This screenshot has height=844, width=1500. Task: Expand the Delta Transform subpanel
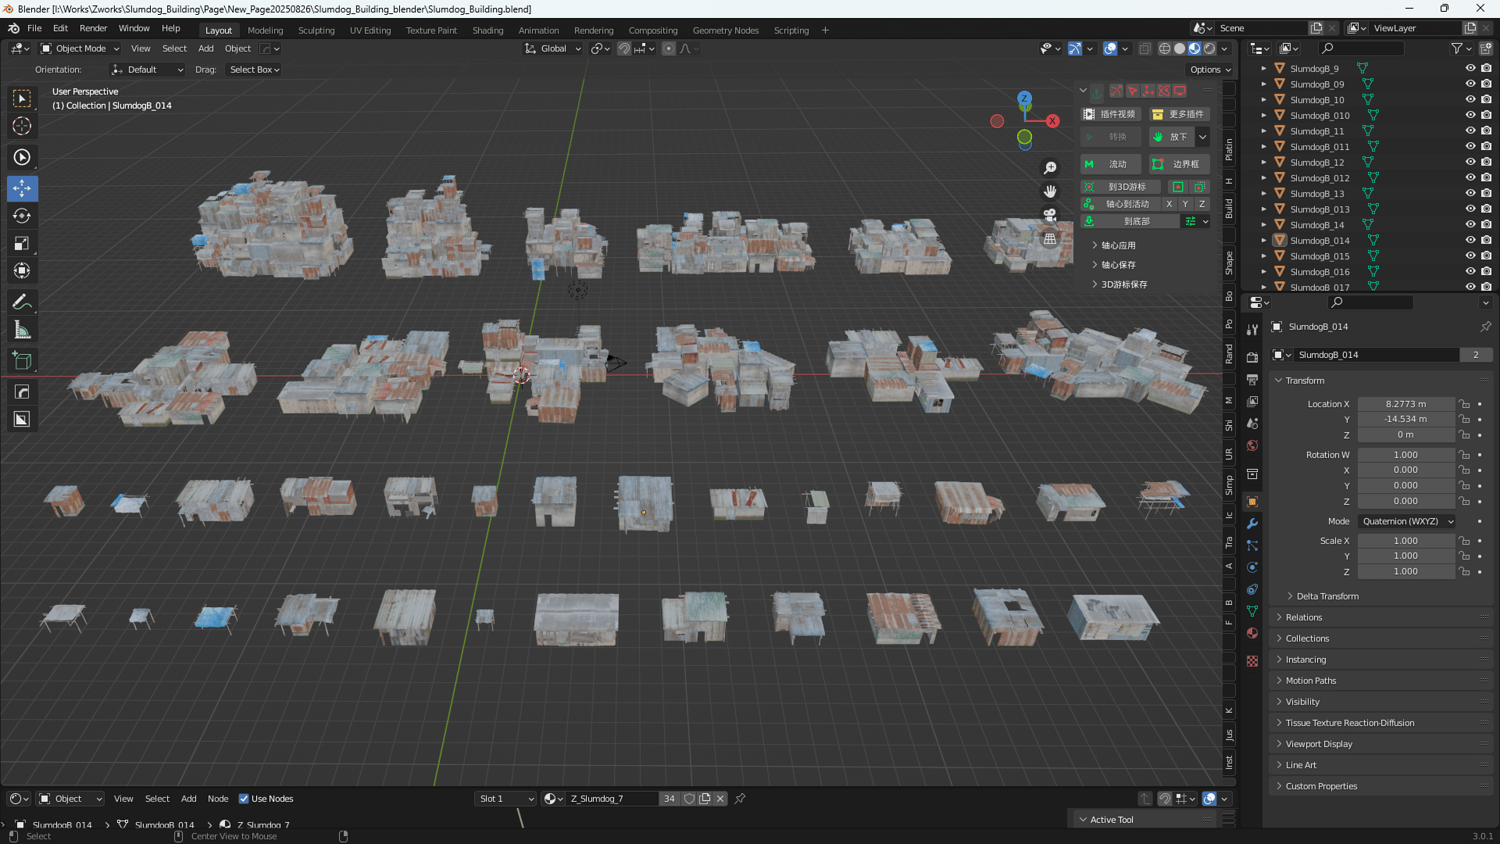pos(1327,596)
